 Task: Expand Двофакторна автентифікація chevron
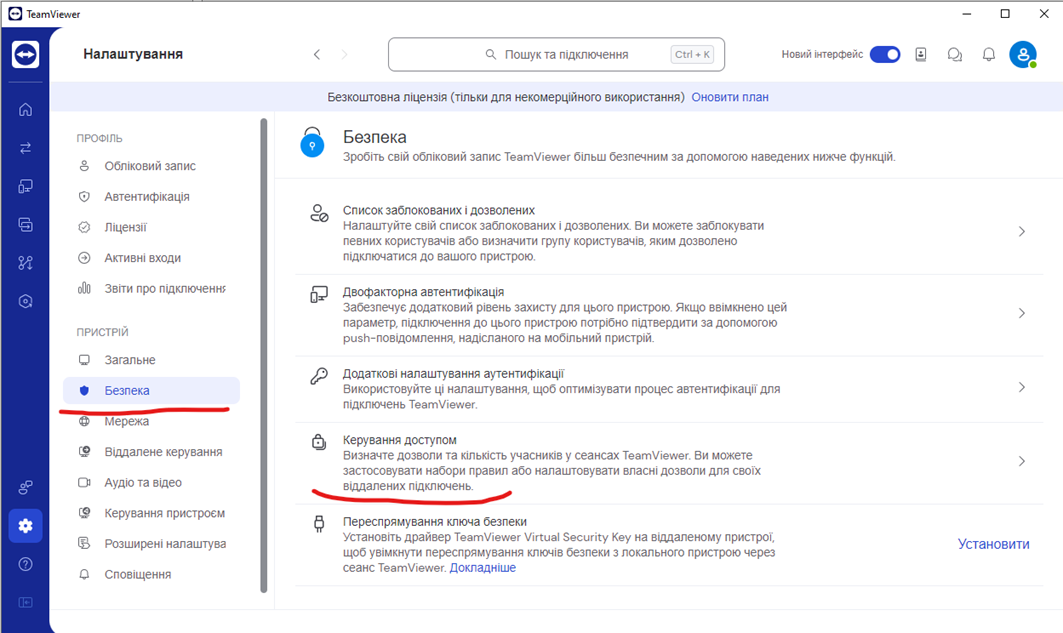1021,313
